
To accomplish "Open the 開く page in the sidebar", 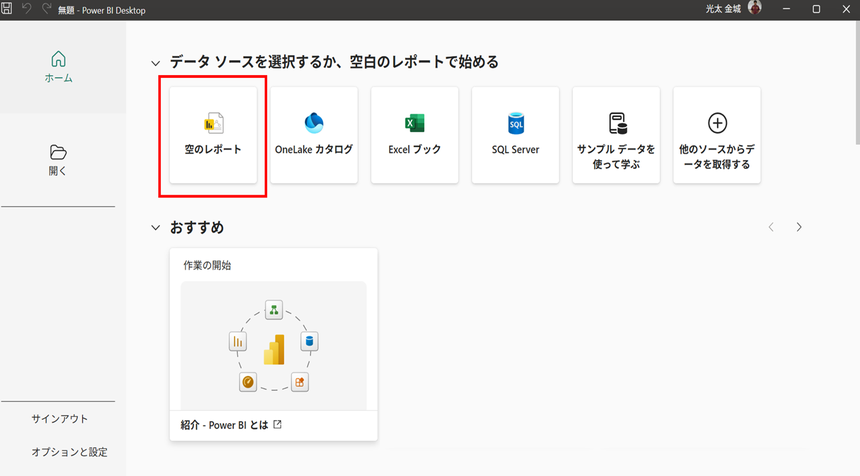I will [x=58, y=160].
